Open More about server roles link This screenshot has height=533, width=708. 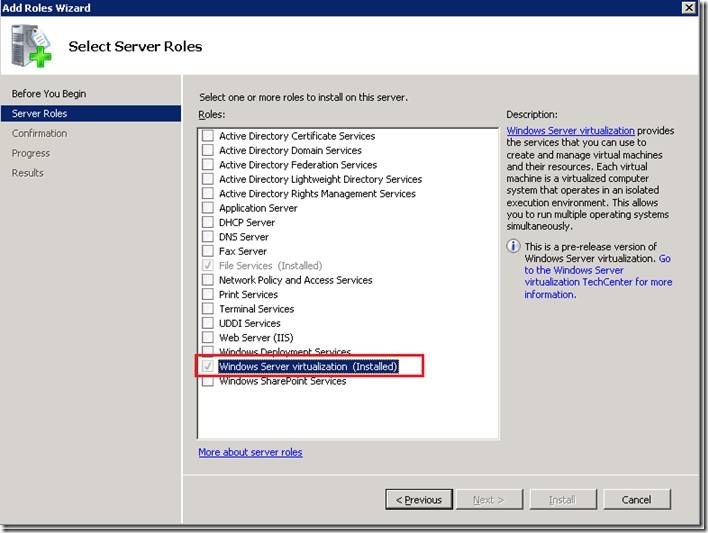coord(251,452)
